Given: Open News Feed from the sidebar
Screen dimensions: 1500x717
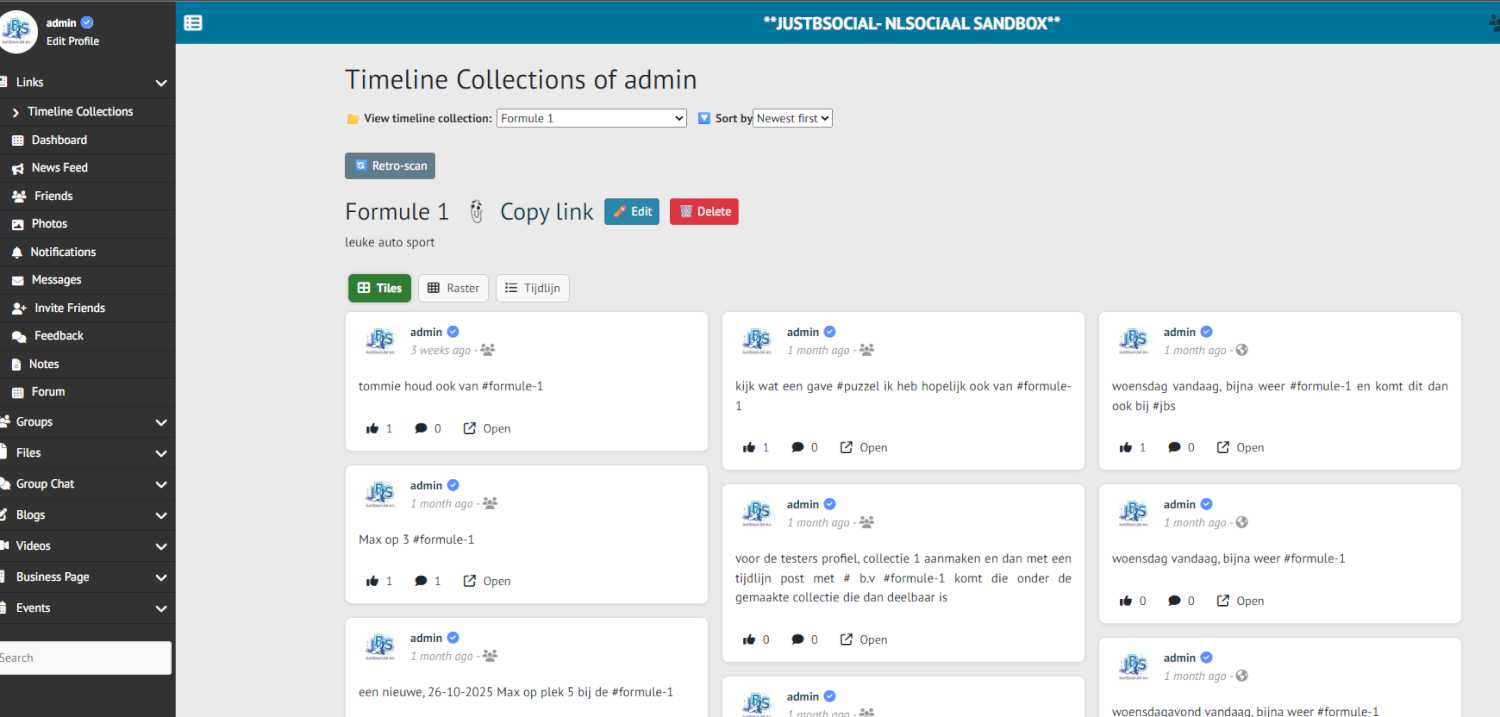Looking at the screenshot, I should click(x=59, y=168).
